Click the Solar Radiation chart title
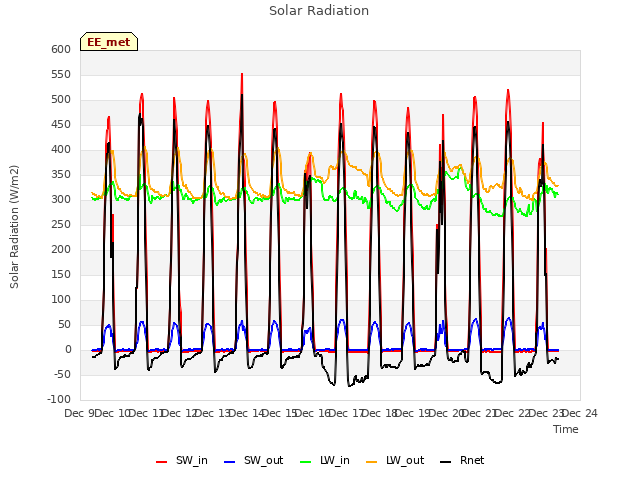This screenshot has width=640, height=480. pyautogui.click(x=319, y=11)
